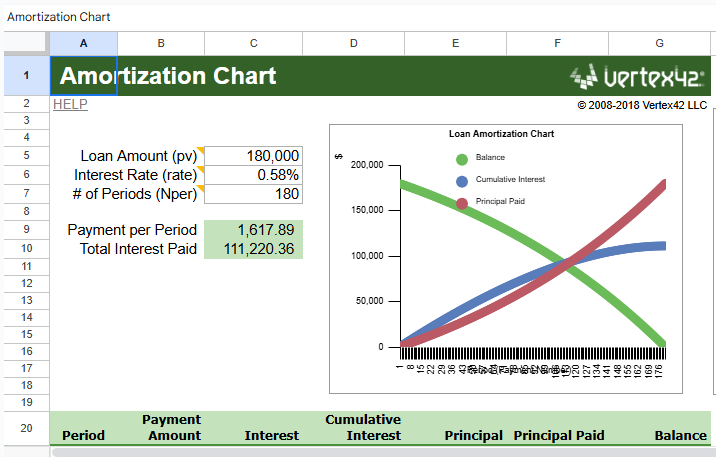This screenshot has height=457, width=716.
Task: Click the Cumulative Interest table column heading
Action: [x=362, y=427]
